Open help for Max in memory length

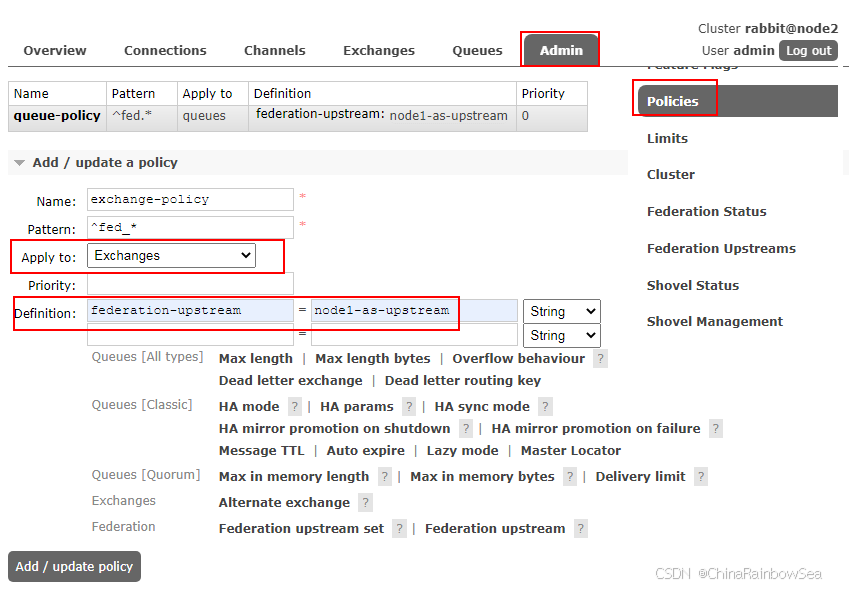point(385,476)
